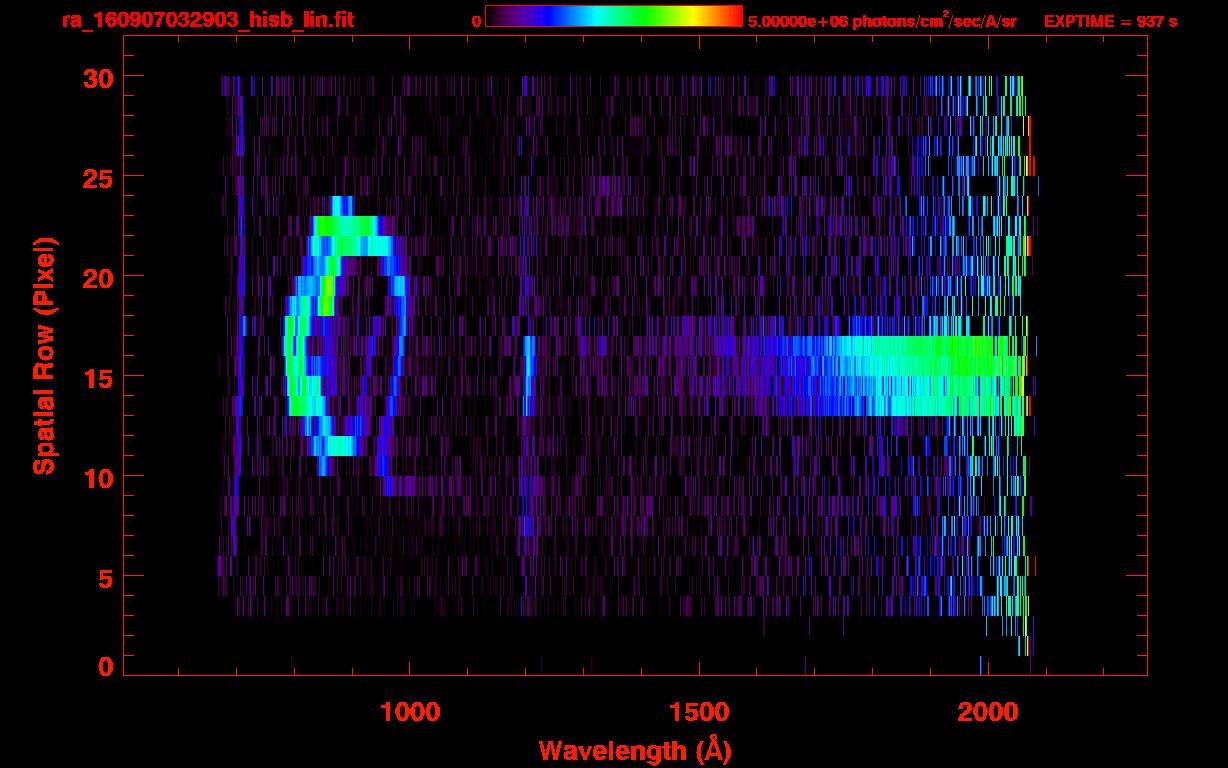Click the Spatial Row (Pixel) axis title
This screenshot has height=768, width=1228.
[x=45, y=355]
